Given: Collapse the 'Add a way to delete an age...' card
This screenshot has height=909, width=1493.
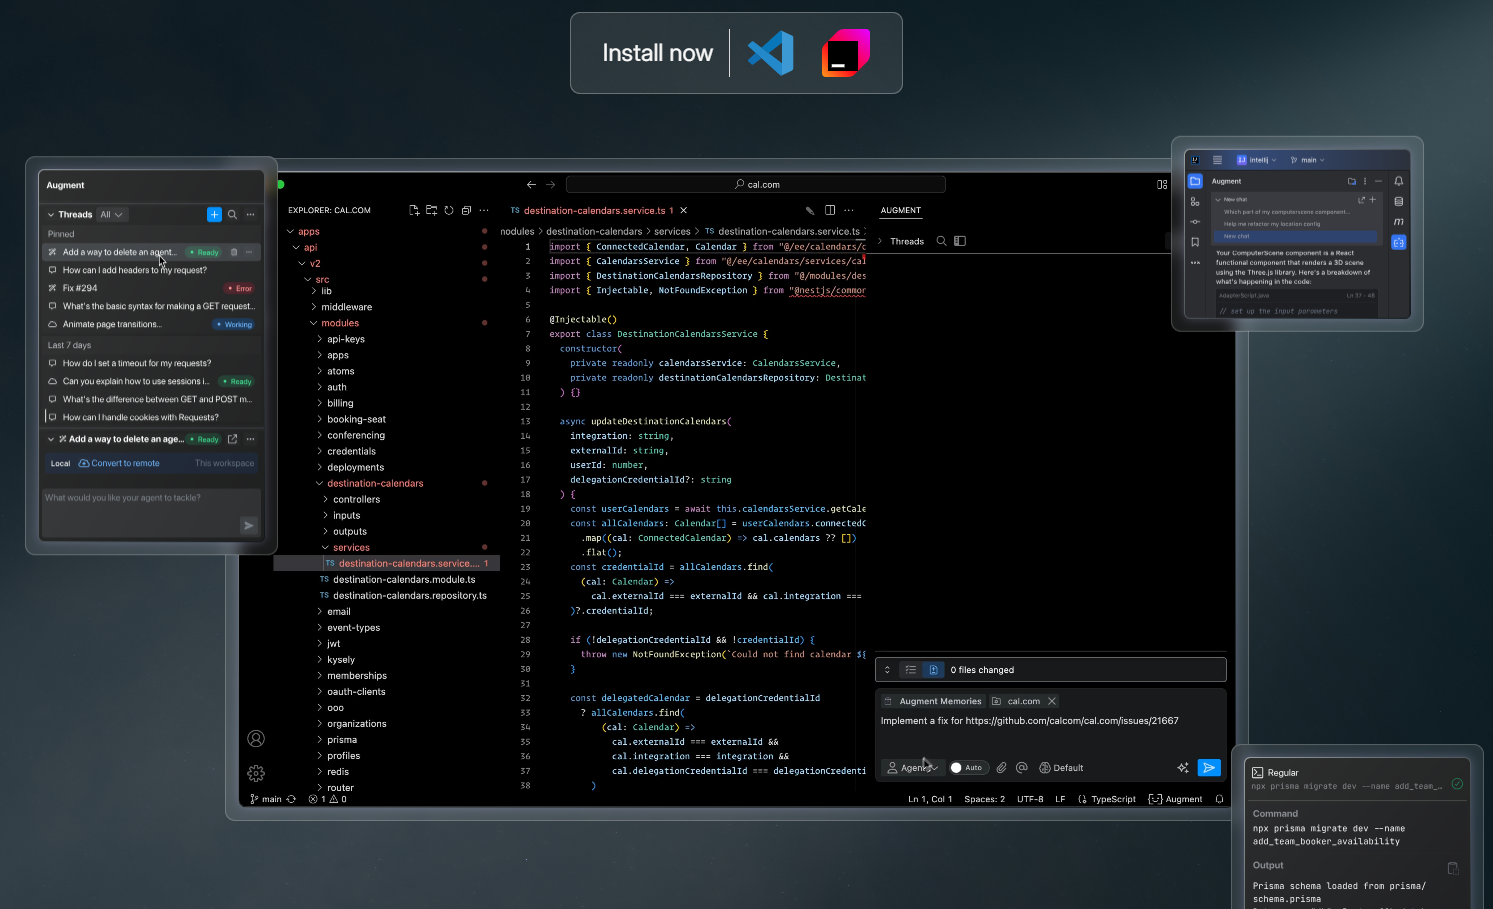Looking at the screenshot, I should point(51,439).
